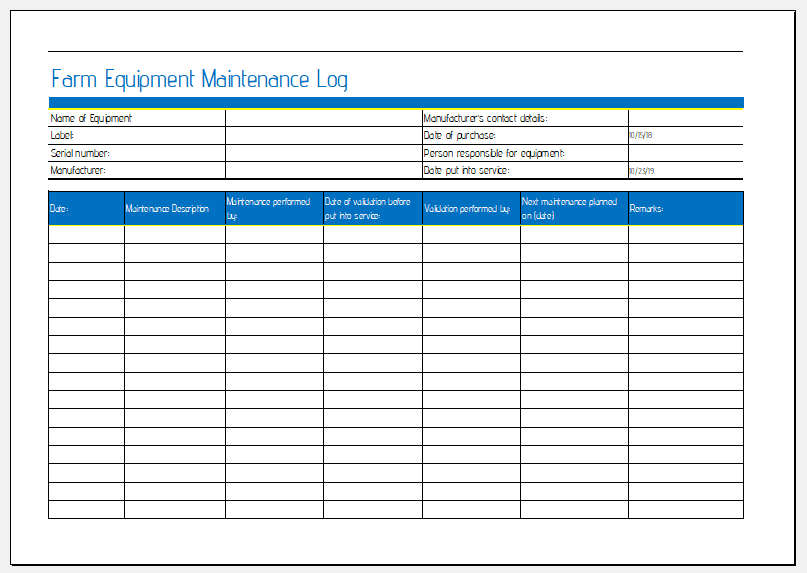Select the Date of purchase value 10/15/18
The height and width of the screenshot is (573, 807).
pyautogui.click(x=641, y=135)
